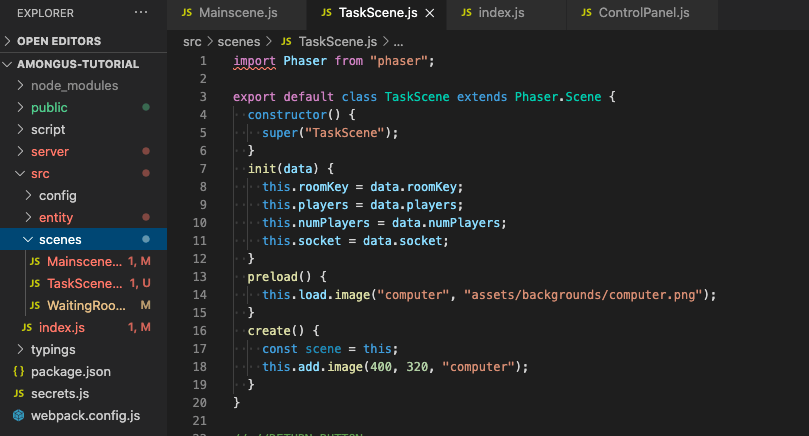Screen dimensions: 809x436
Task: Click the JS icon beside secrets.js
Action: 19,393
